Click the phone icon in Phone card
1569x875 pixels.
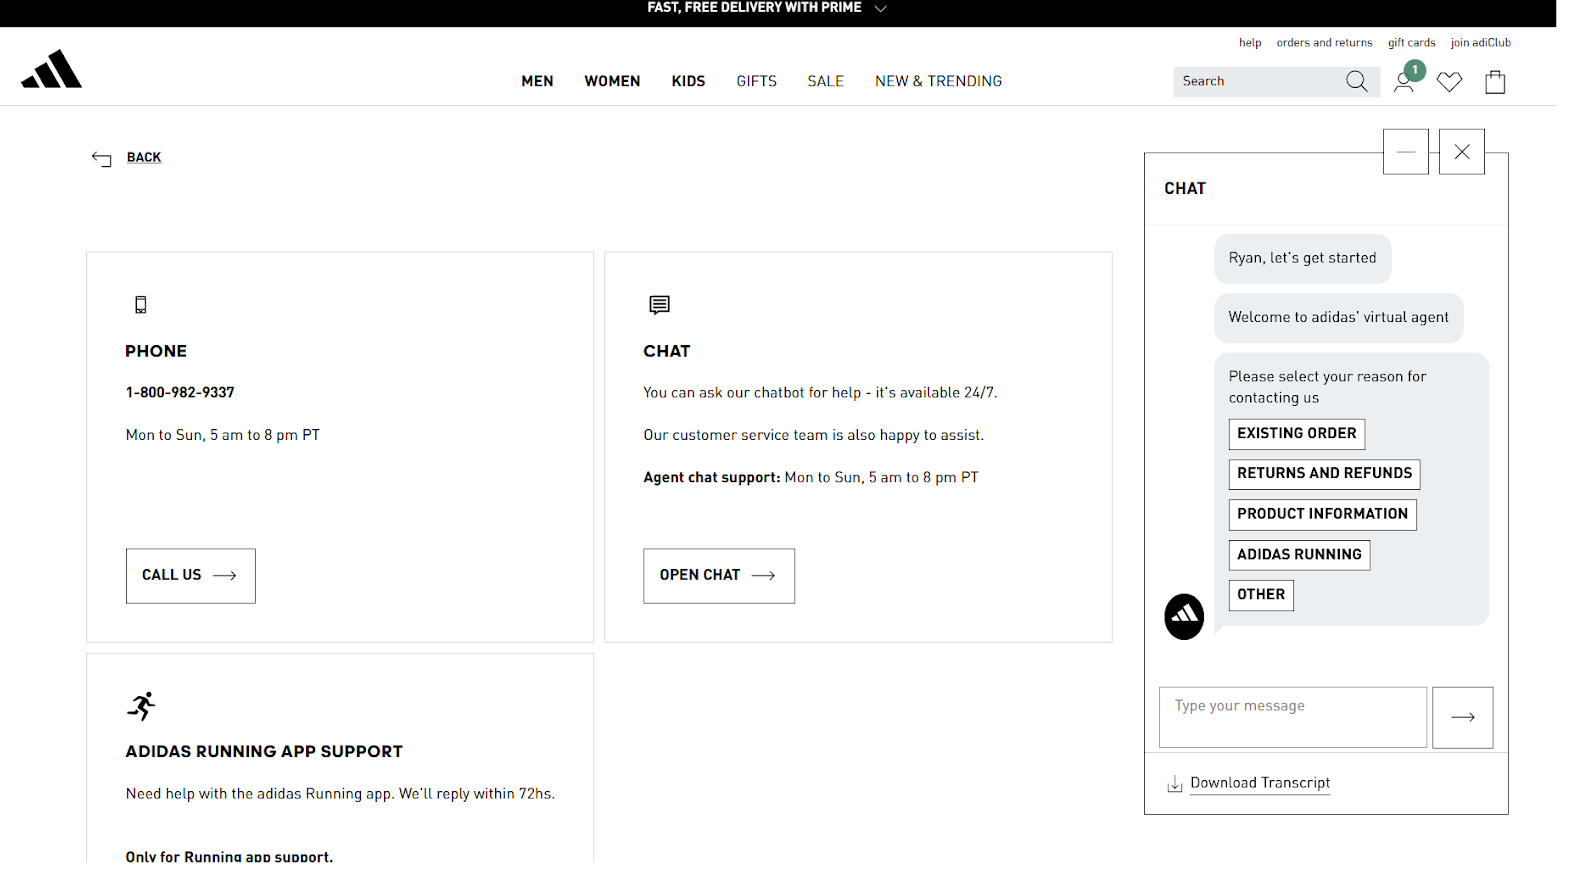tap(141, 305)
